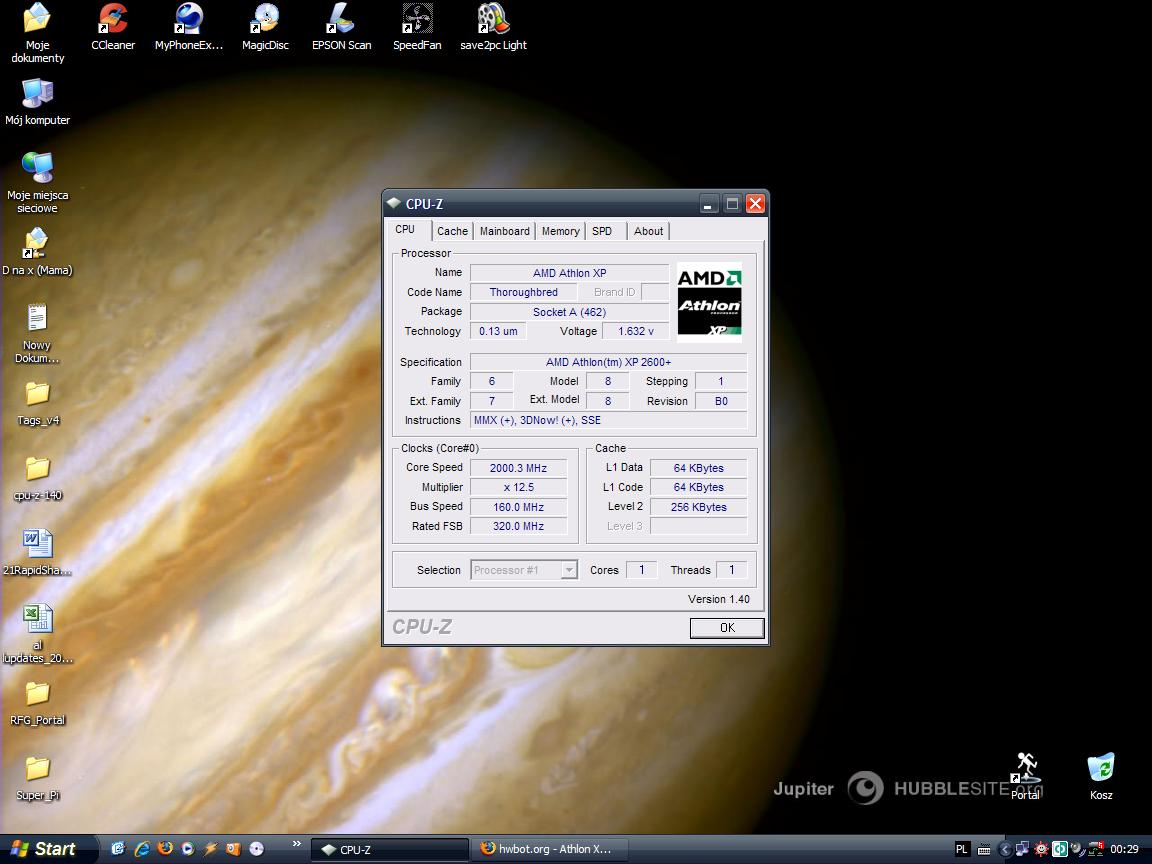Open the About tab
Viewport: 1152px width, 864px height.
click(x=648, y=231)
